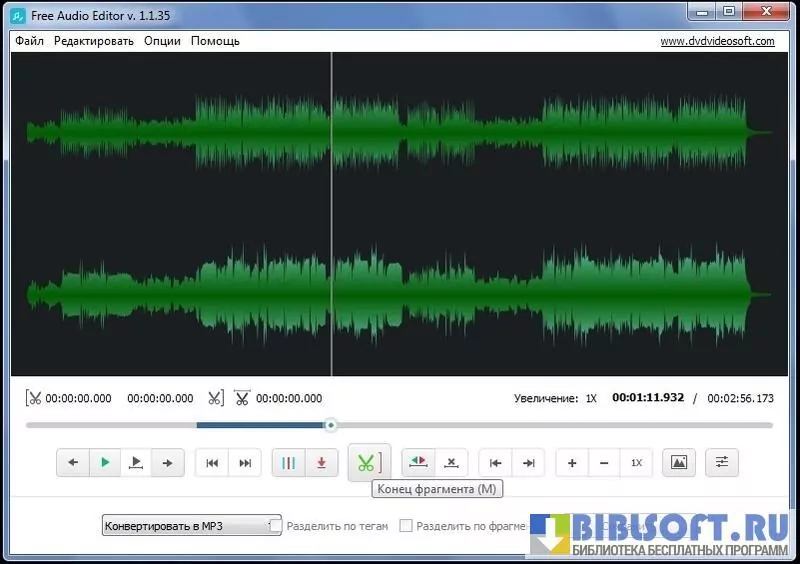The width and height of the screenshot is (800, 564).
Task: Click the picture icon toolbar button
Action: click(679, 463)
